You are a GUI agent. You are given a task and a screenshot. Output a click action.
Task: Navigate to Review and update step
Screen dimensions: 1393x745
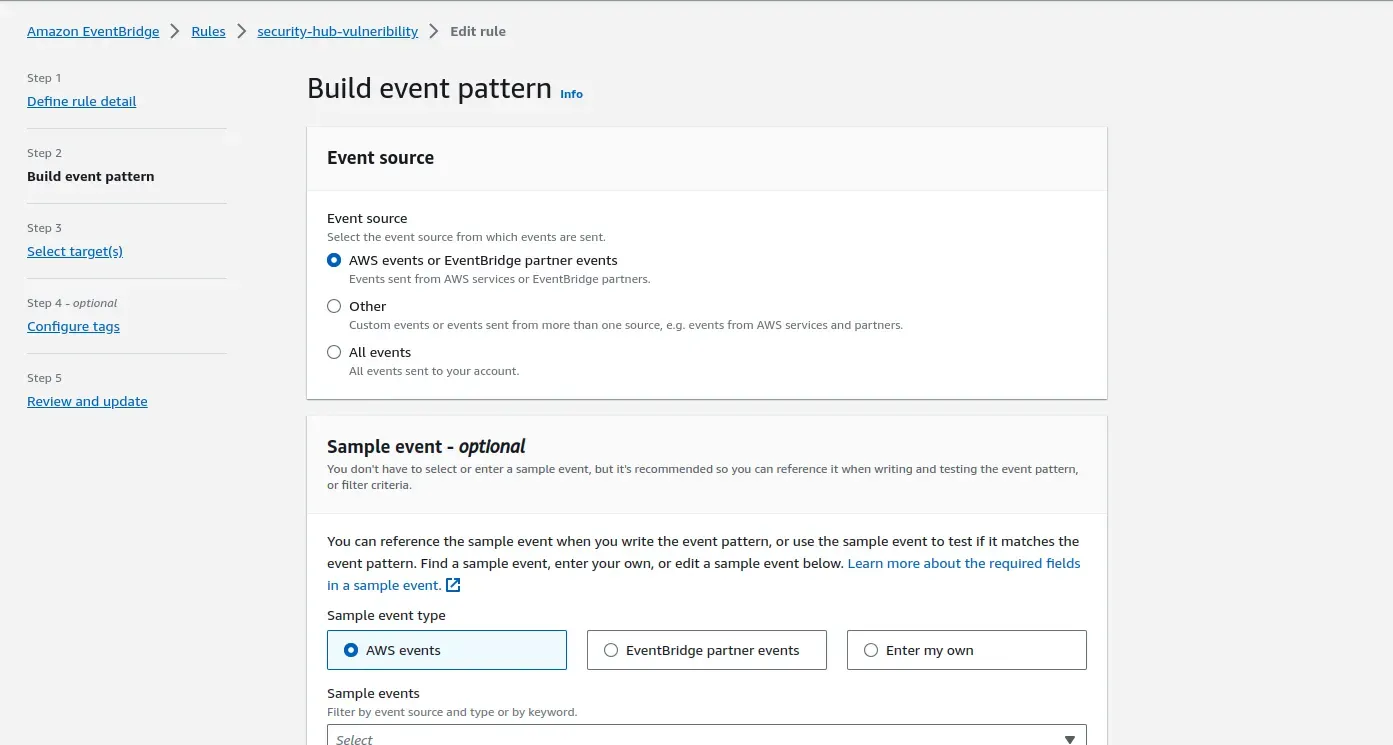point(87,401)
